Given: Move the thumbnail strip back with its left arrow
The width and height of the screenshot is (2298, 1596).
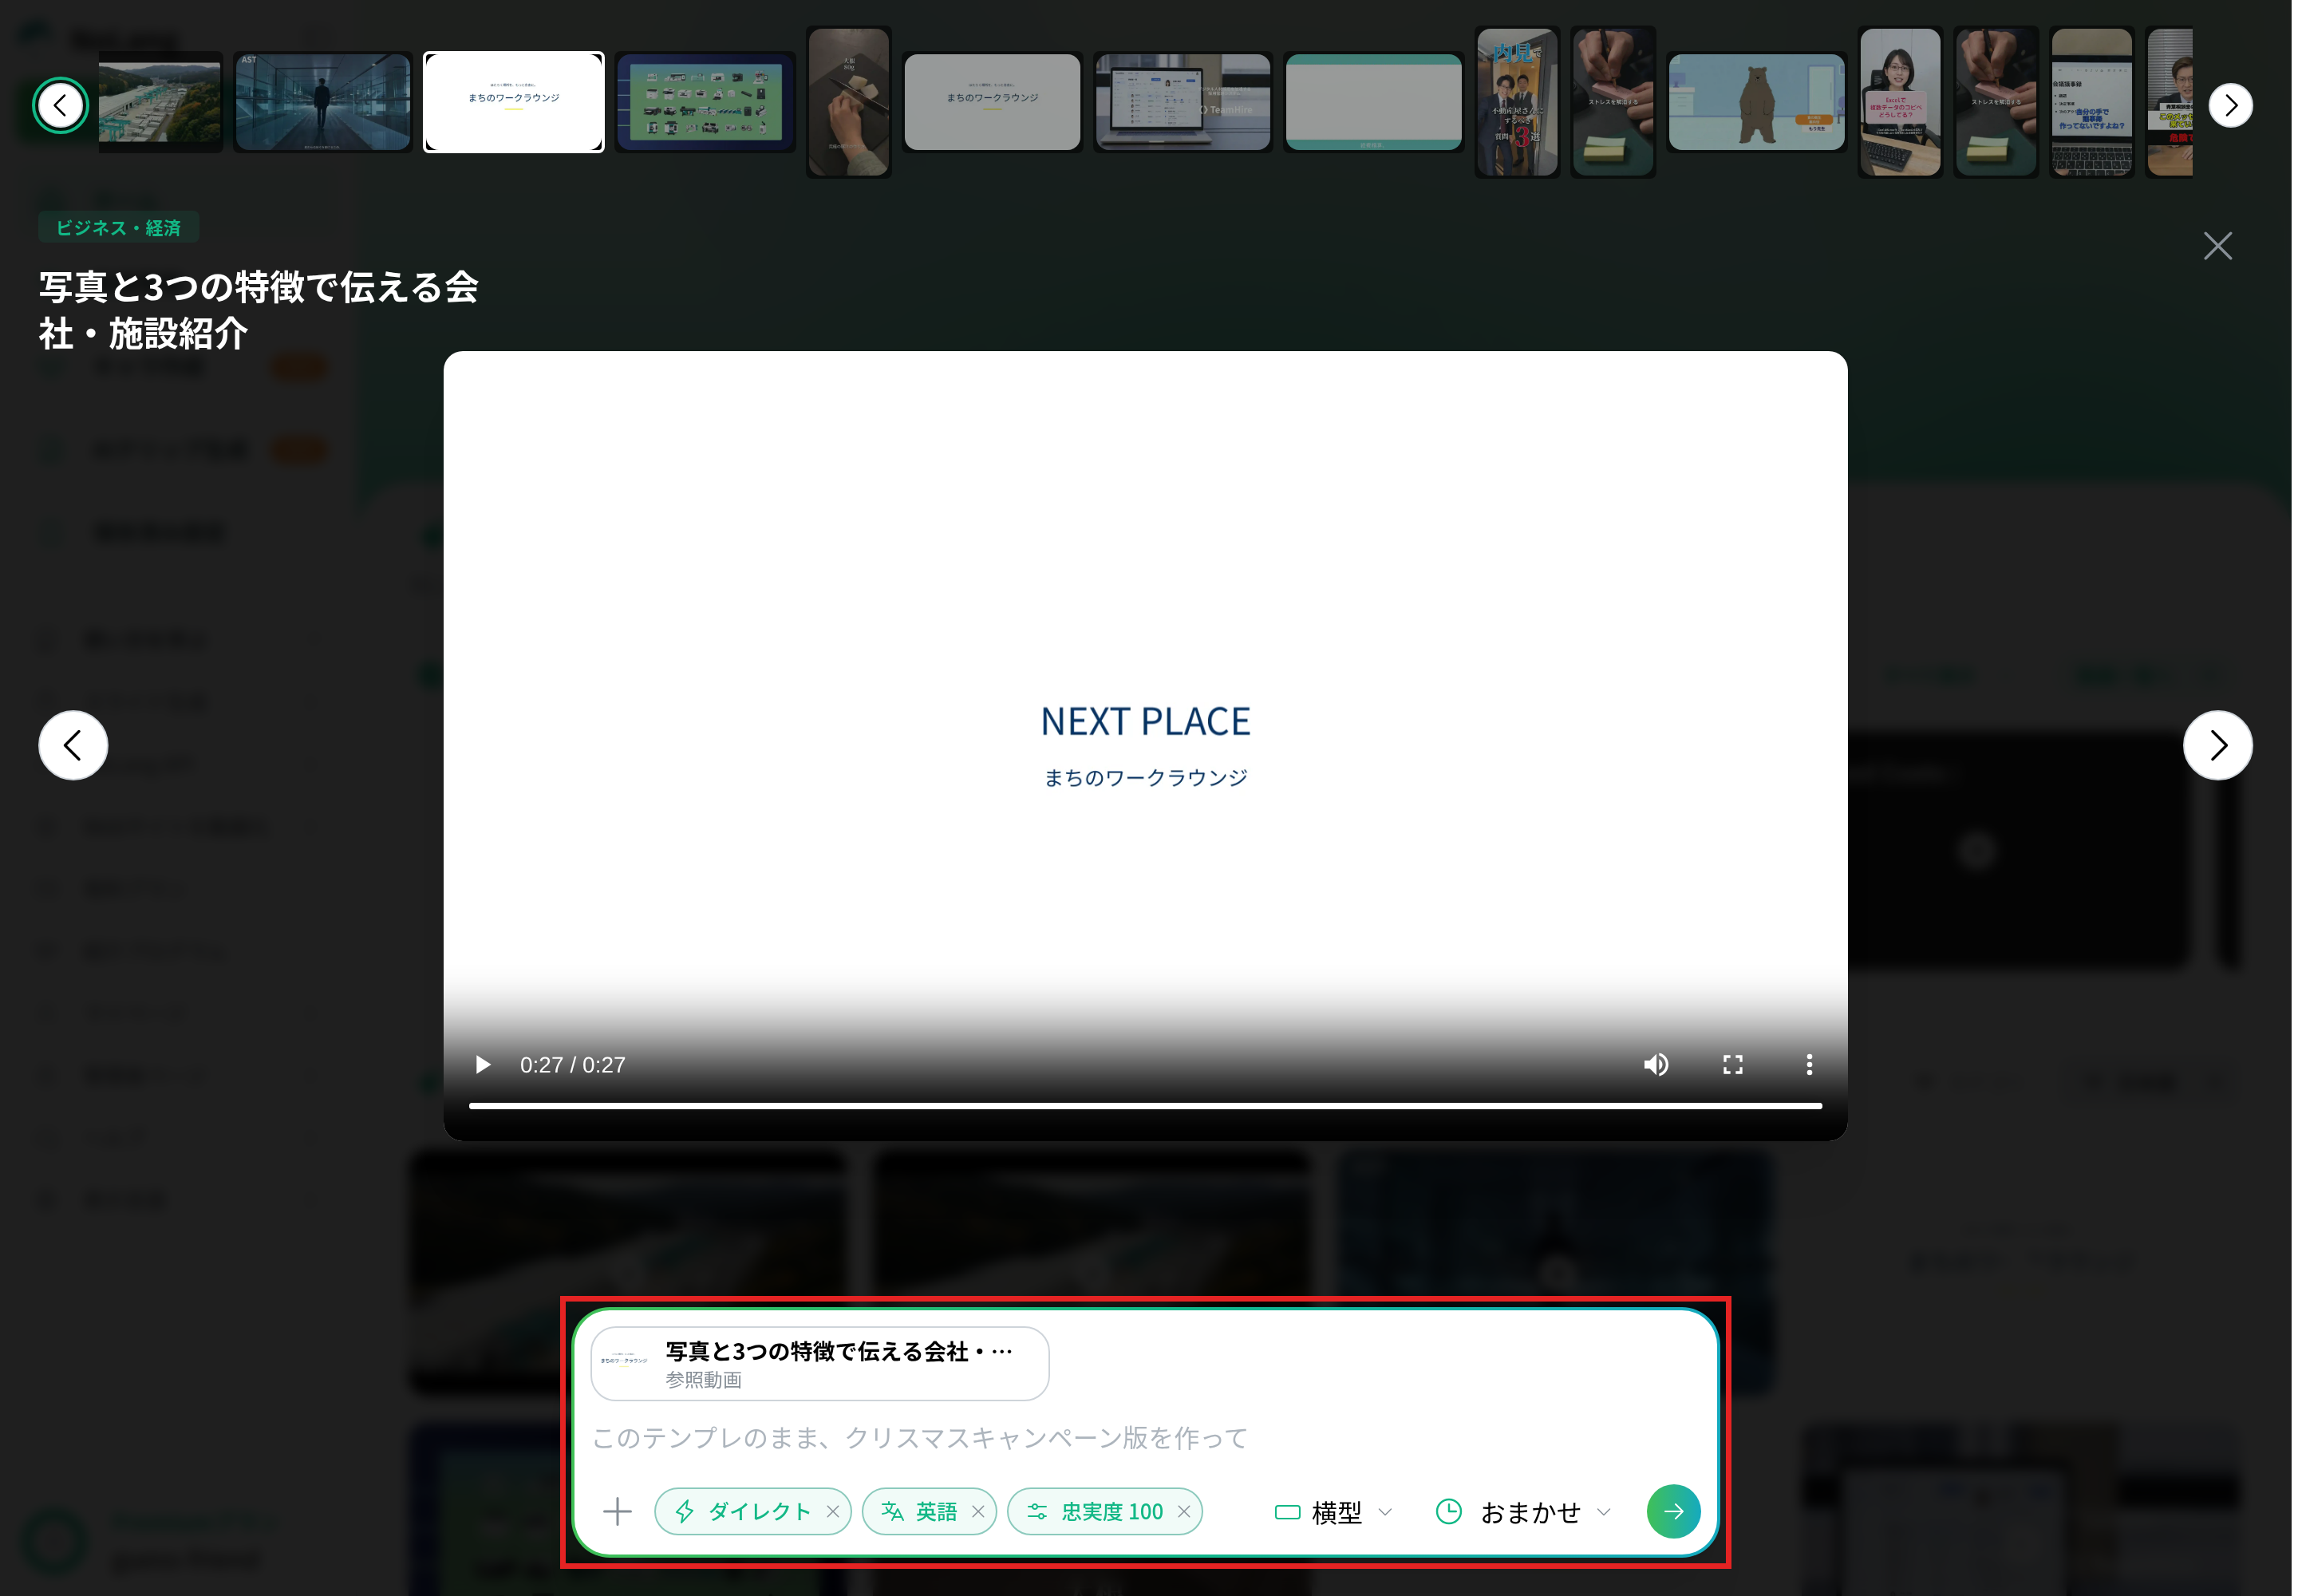Looking at the screenshot, I should point(61,105).
